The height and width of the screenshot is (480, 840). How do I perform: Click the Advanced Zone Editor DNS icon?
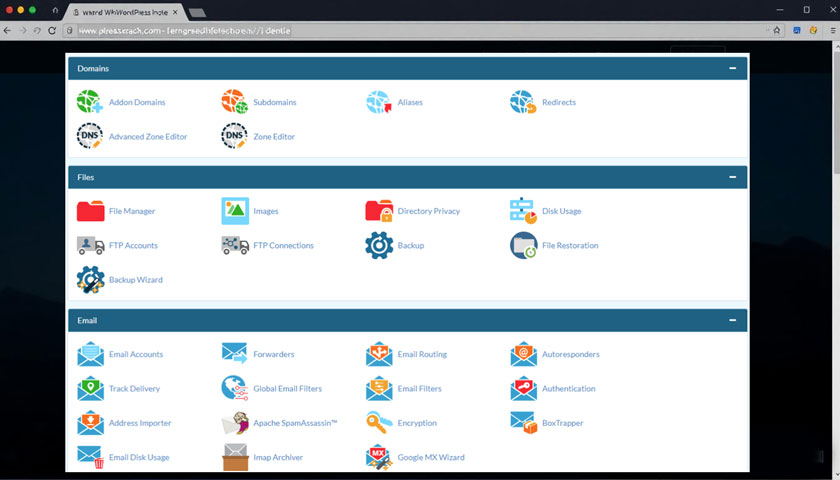tap(90, 136)
